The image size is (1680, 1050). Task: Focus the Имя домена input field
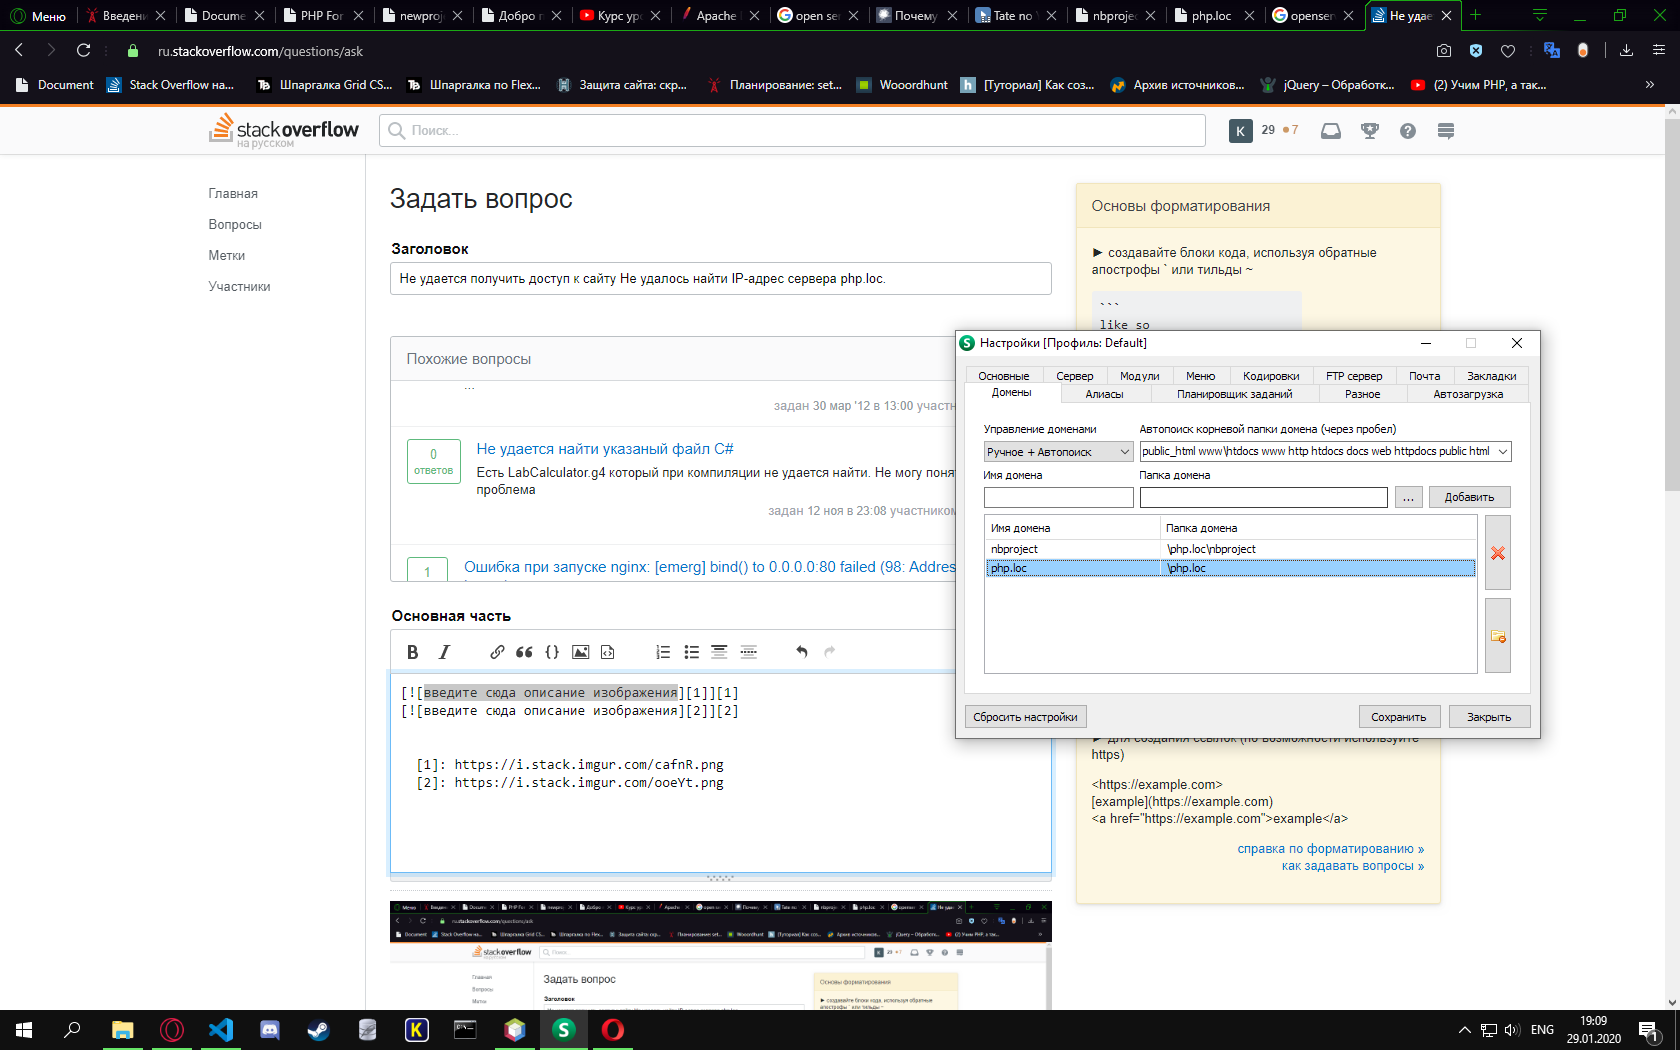pyautogui.click(x=1058, y=497)
